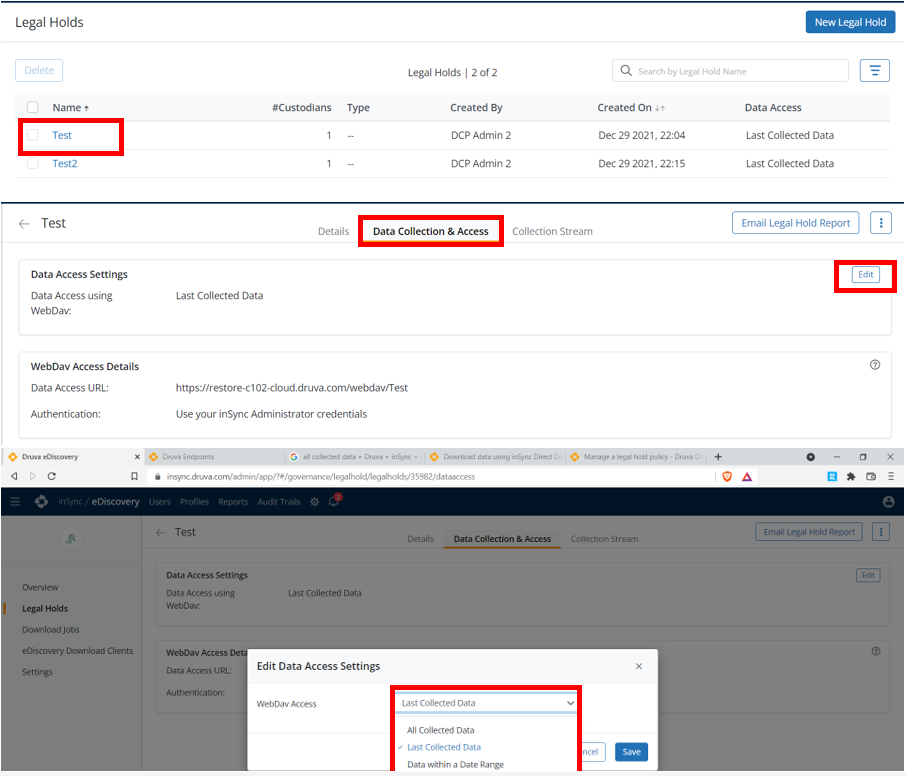906x776 pixels.
Task: Choose Data within a Date Range option
Action: [455, 764]
